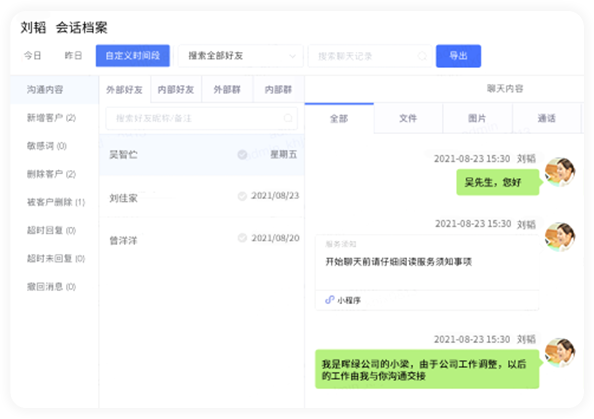This screenshot has width=594, height=419.
Task: Select 昨日 time filter
Action: click(x=73, y=56)
